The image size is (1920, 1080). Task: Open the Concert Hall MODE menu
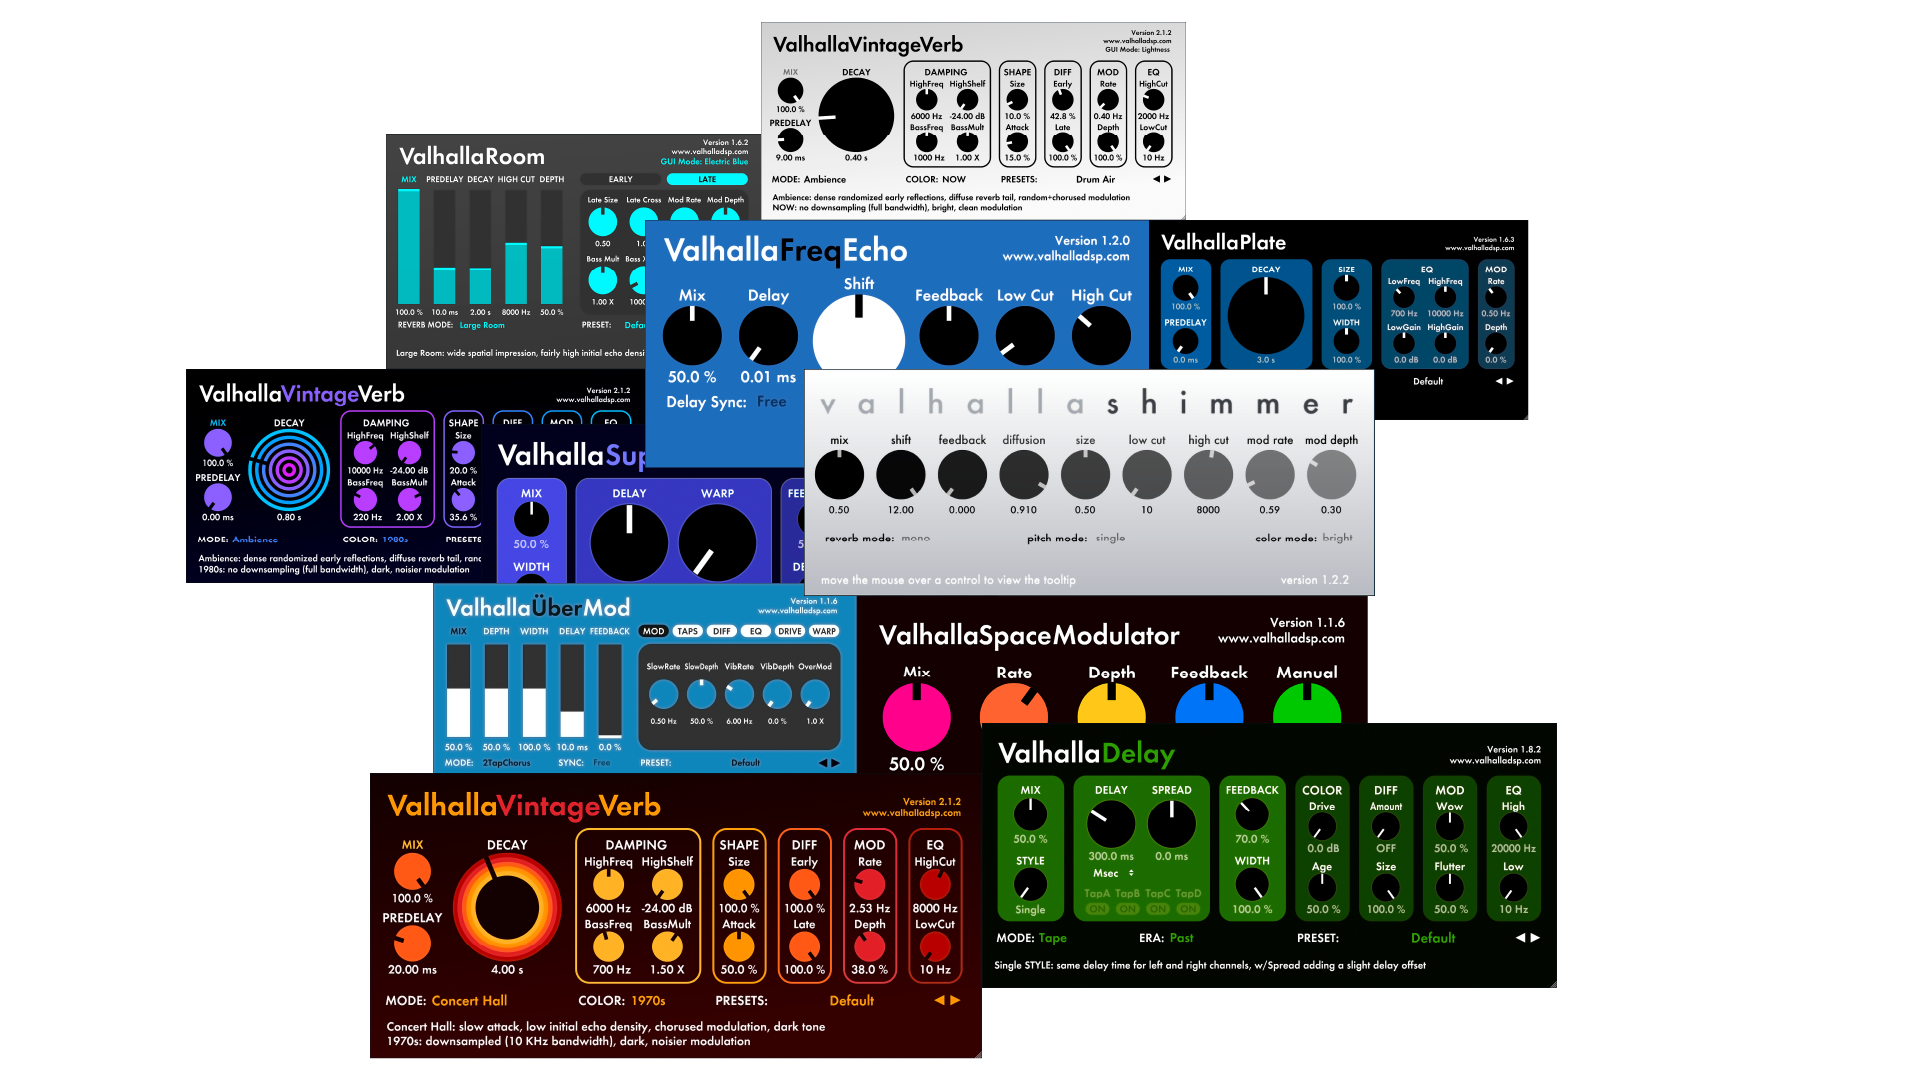469,1000
